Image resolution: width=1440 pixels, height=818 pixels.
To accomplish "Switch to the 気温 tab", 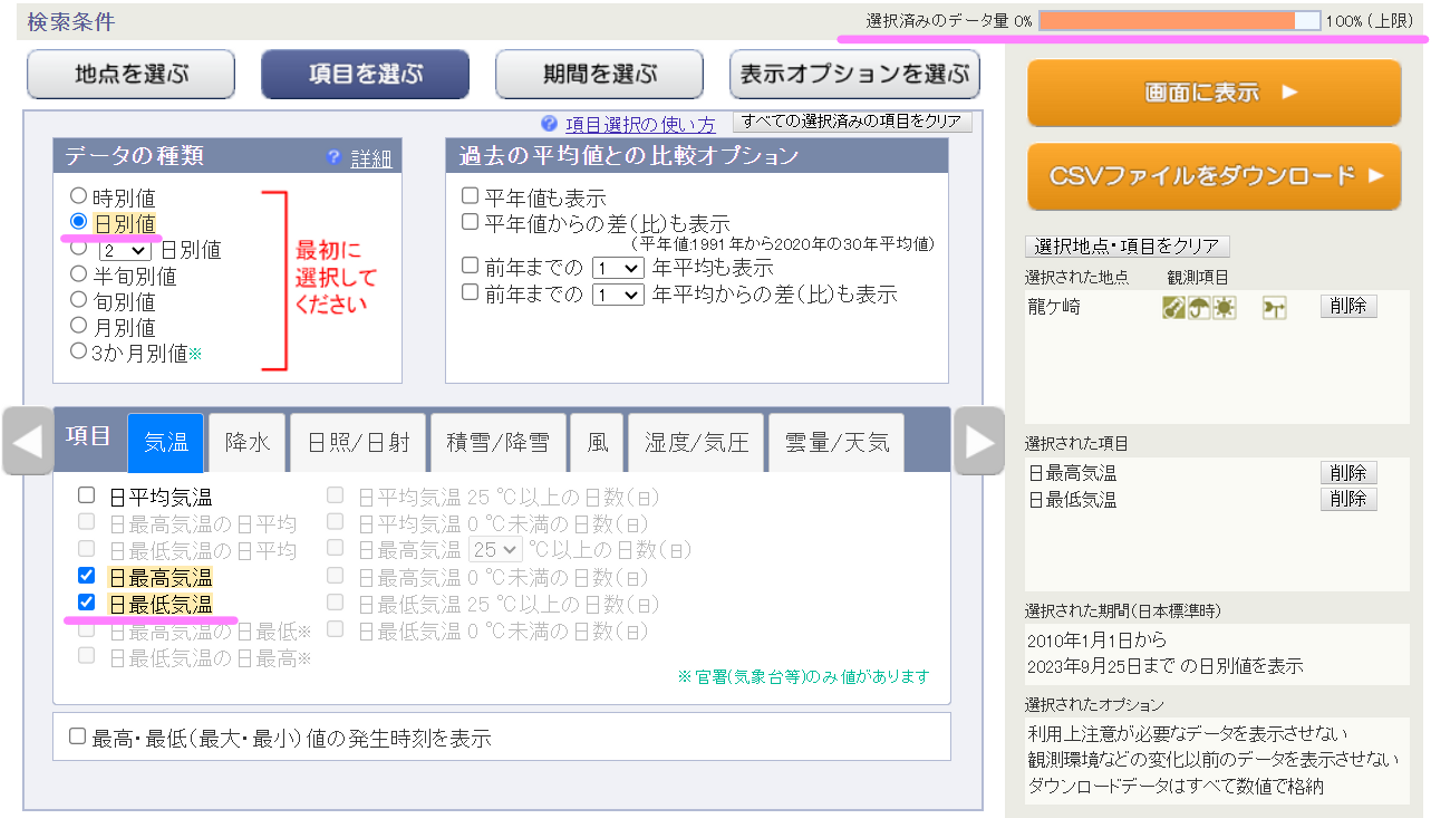I will [x=166, y=442].
